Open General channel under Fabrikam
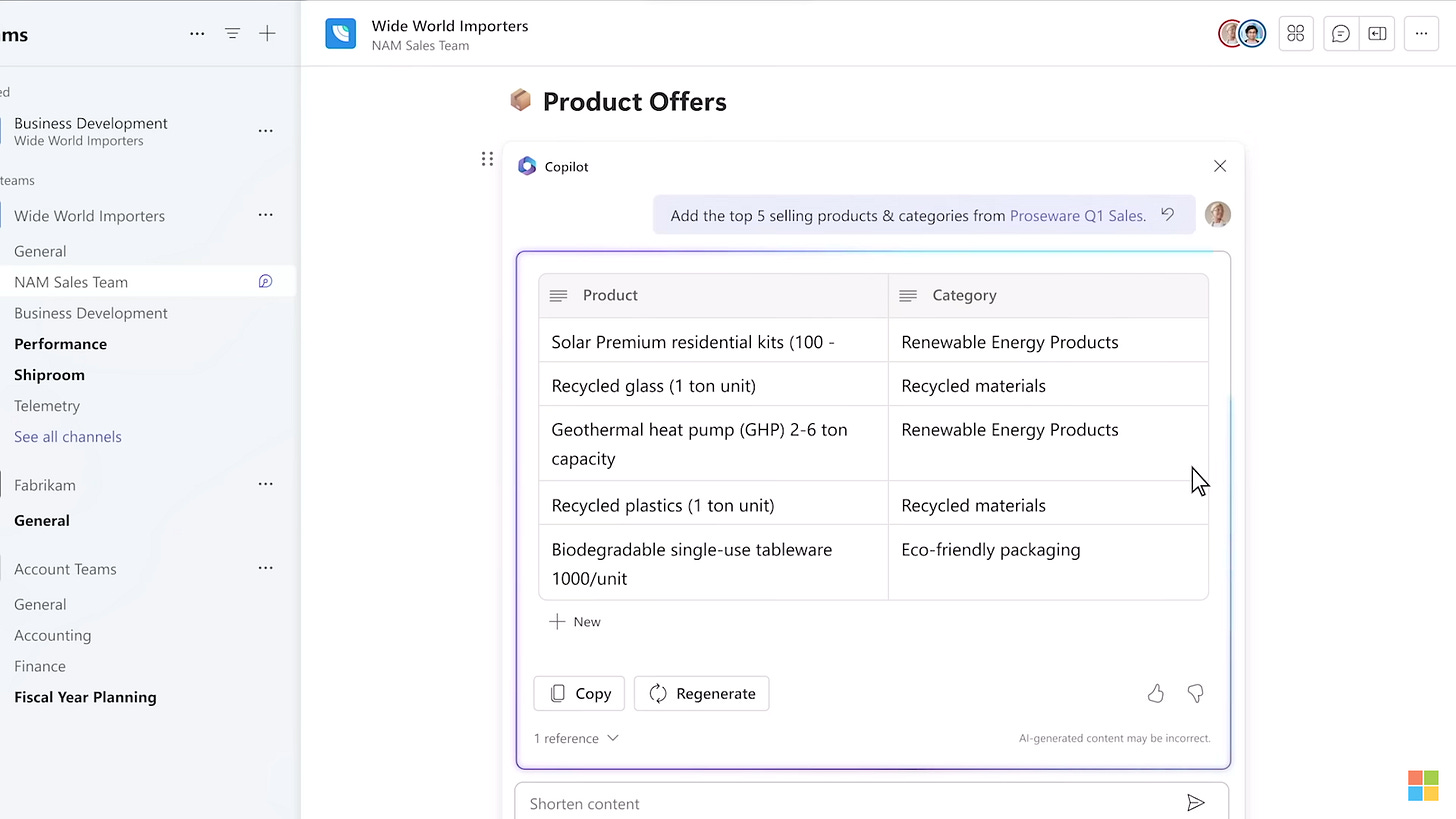The width and height of the screenshot is (1456, 819). point(42,521)
